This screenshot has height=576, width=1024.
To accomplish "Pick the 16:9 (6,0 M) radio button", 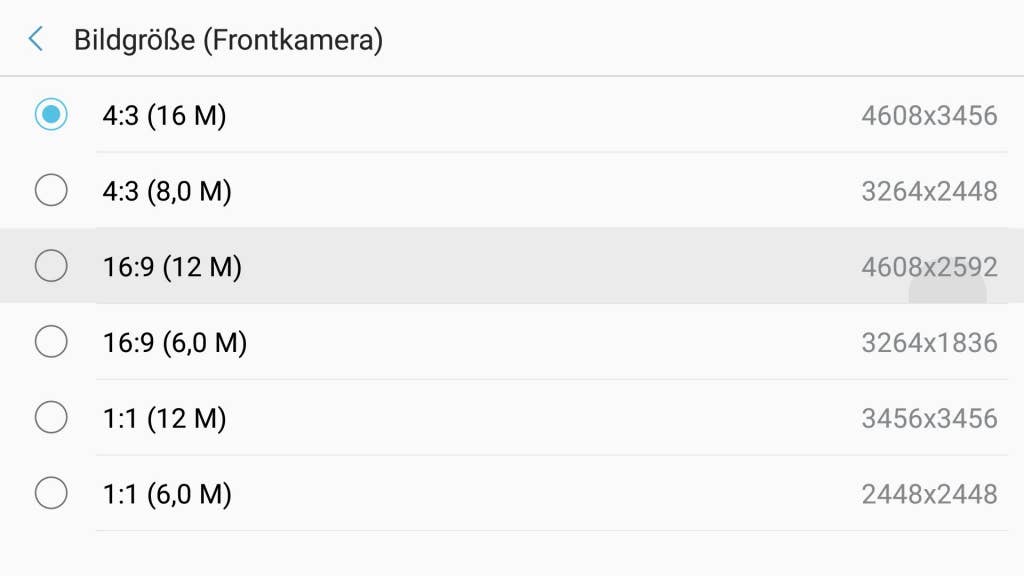I will 51,342.
